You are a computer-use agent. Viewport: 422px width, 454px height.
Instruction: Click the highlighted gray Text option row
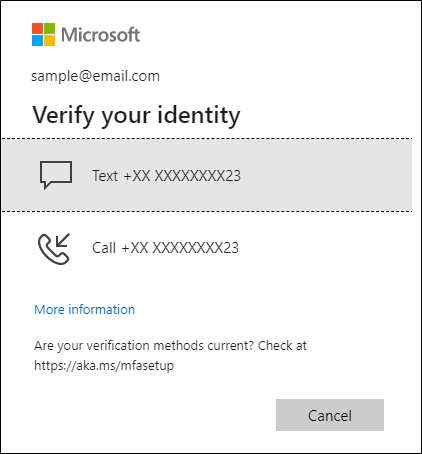click(x=207, y=175)
